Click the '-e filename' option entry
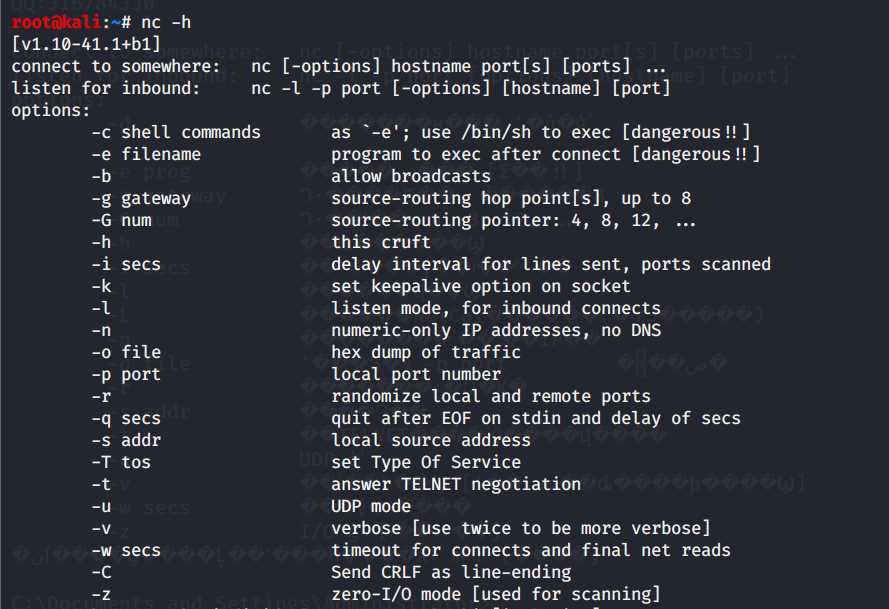The width and height of the screenshot is (889, 609). [x=146, y=154]
